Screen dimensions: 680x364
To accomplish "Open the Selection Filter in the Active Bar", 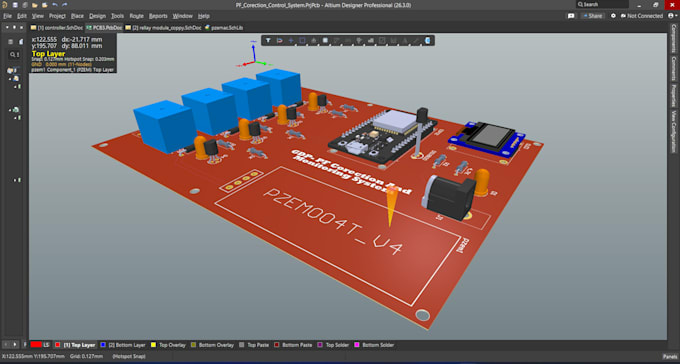I will coord(268,40).
